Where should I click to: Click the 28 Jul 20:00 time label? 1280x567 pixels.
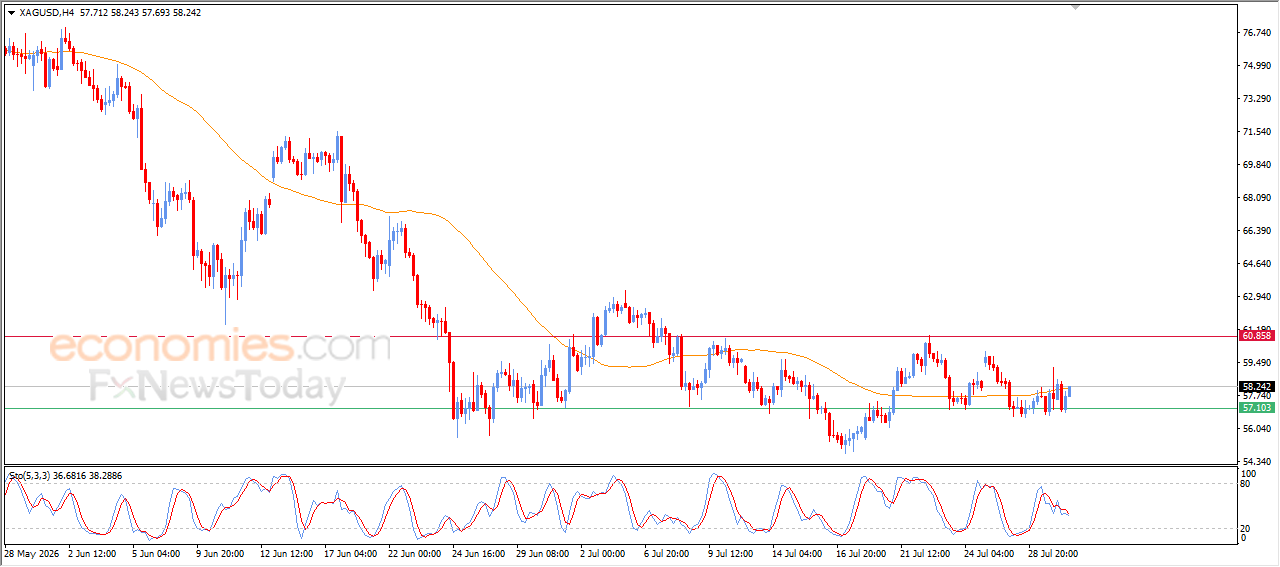click(x=1050, y=552)
